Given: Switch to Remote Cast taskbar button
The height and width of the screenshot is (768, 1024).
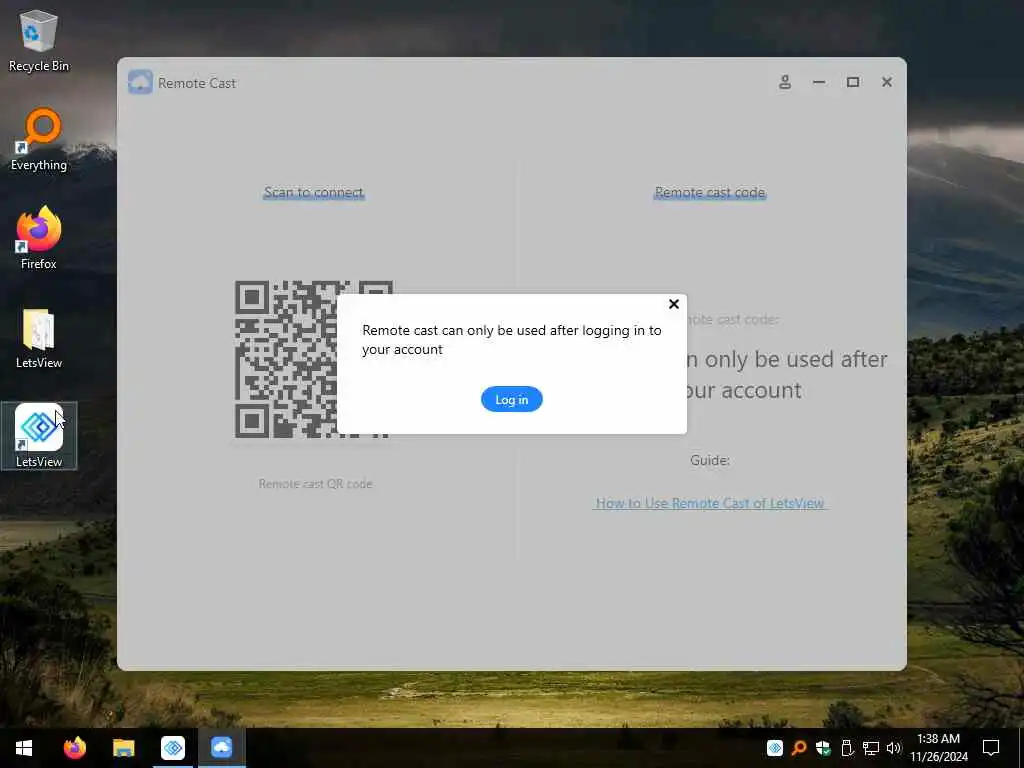Looking at the screenshot, I should (x=221, y=748).
